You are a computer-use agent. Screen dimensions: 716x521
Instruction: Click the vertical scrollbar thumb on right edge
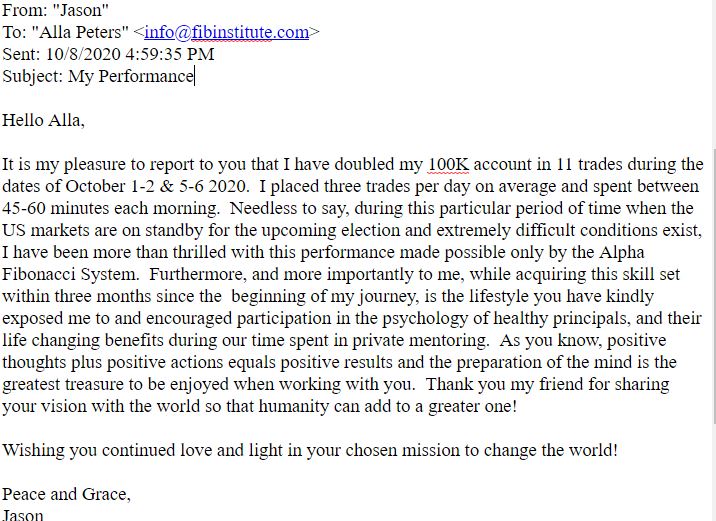[714, 285]
